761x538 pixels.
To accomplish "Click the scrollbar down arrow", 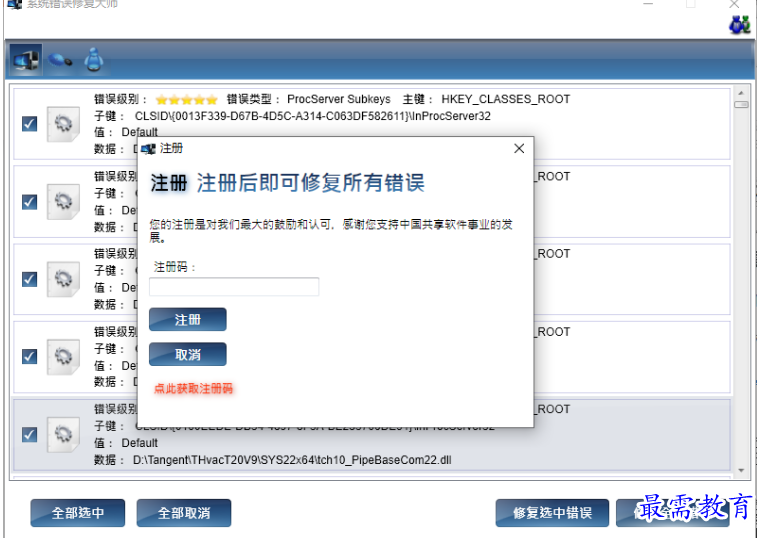I will (x=741, y=470).
